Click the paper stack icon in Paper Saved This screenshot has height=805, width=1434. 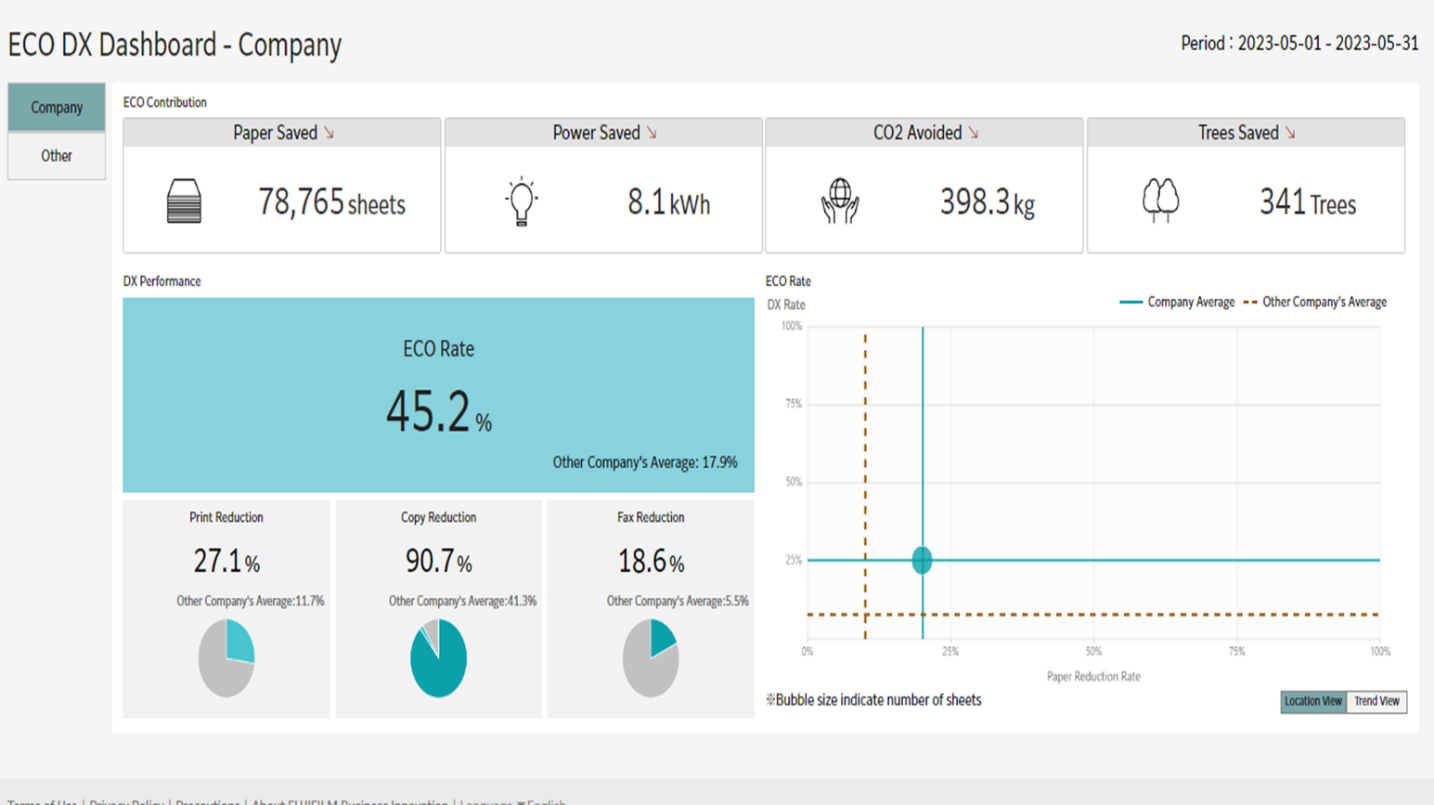click(184, 201)
